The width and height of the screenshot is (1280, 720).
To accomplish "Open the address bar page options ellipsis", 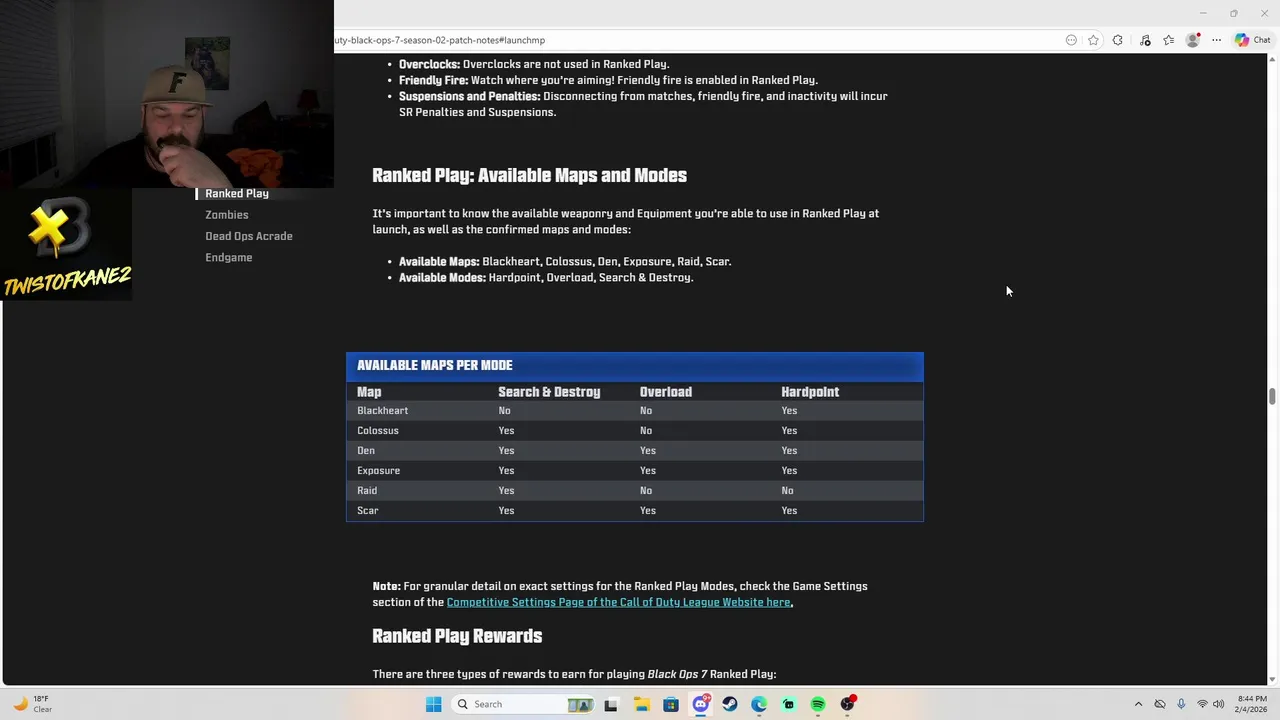I will (x=1071, y=40).
